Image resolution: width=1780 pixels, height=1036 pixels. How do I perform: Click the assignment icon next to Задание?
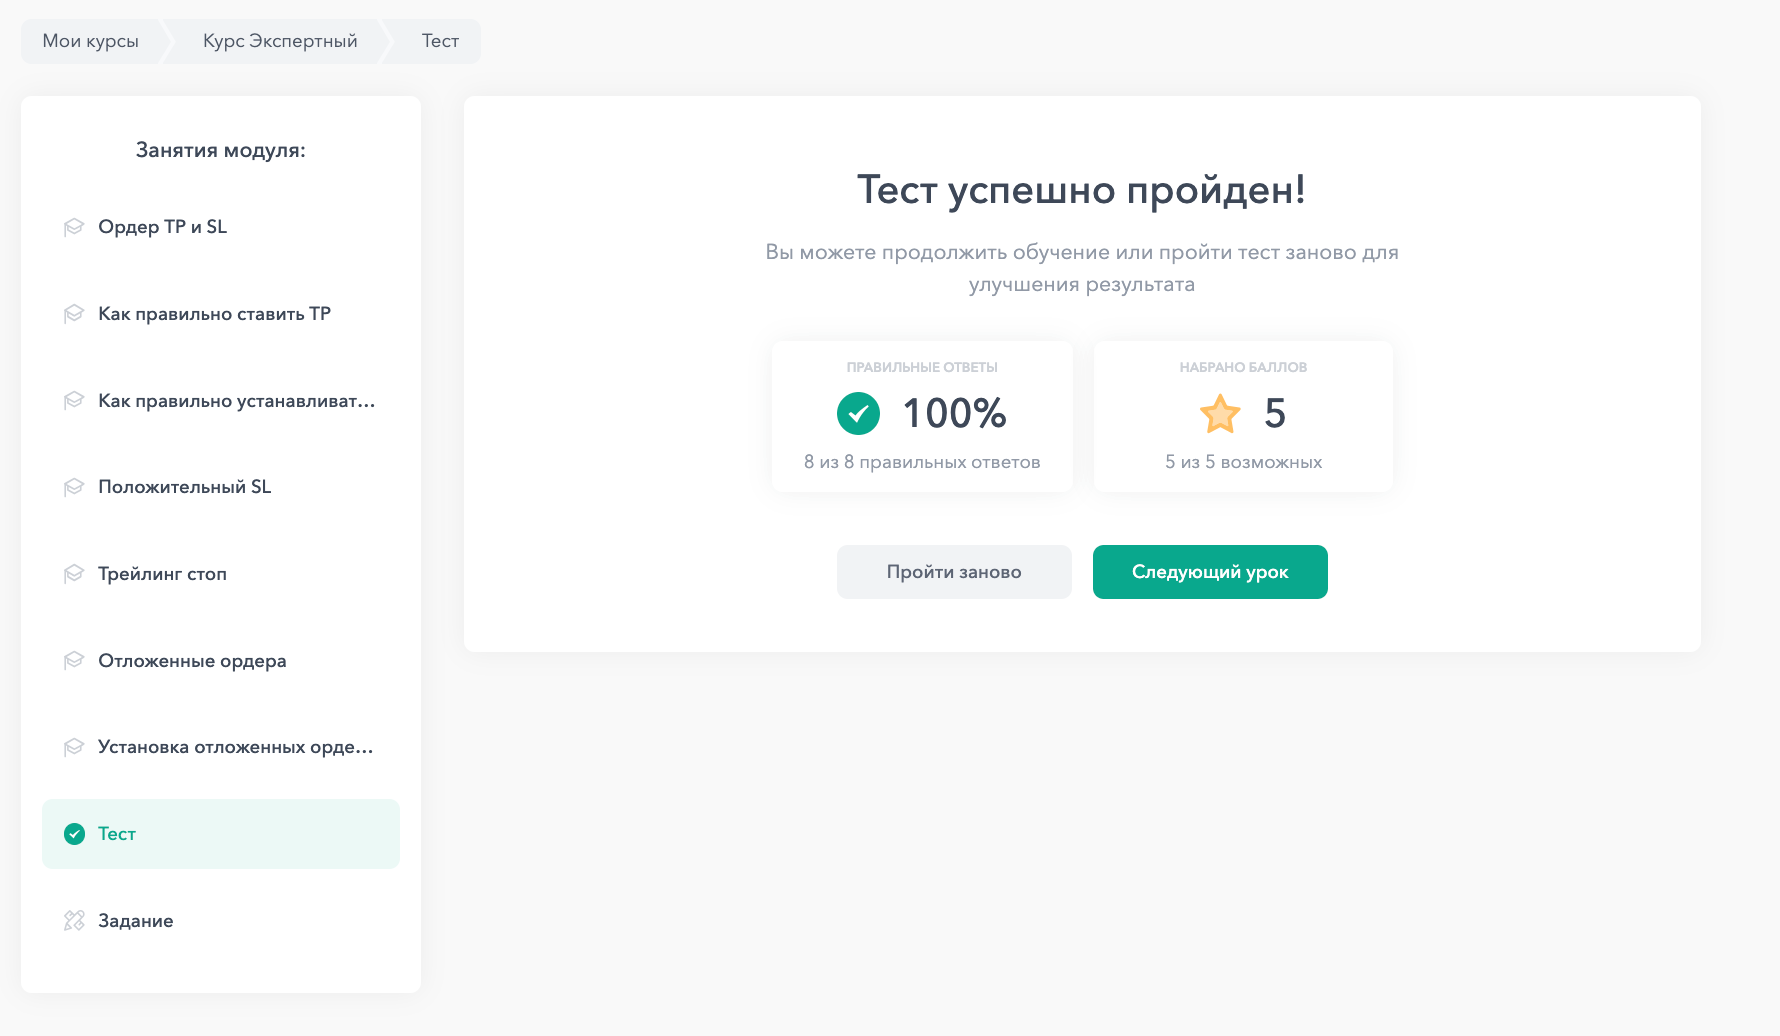click(x=74, y=921)
